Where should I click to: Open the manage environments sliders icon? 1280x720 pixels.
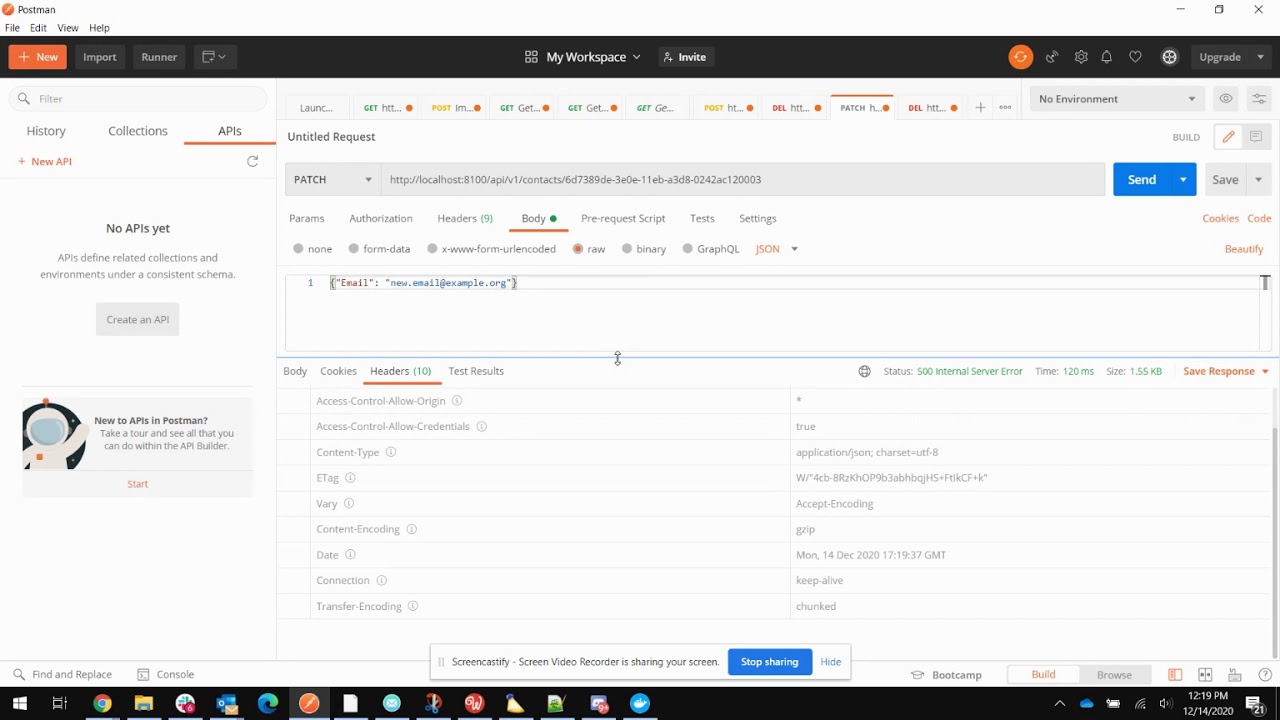[x=1259, y=99]
